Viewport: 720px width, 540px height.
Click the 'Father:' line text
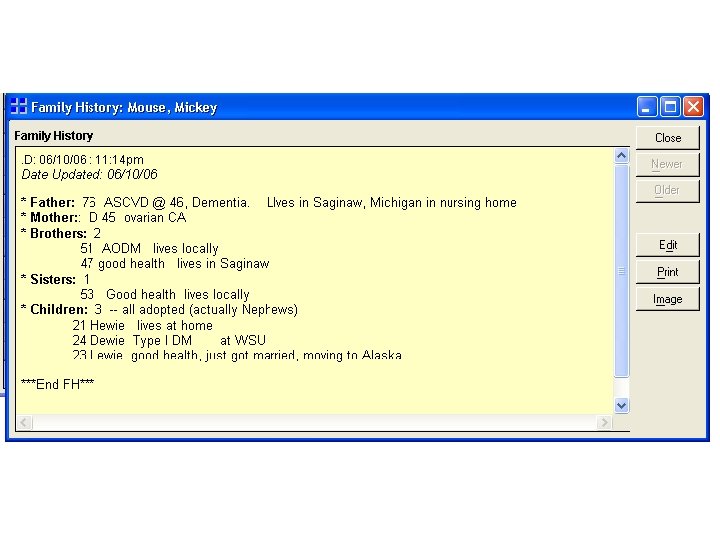pyautogui.click(x=269, y=202)
